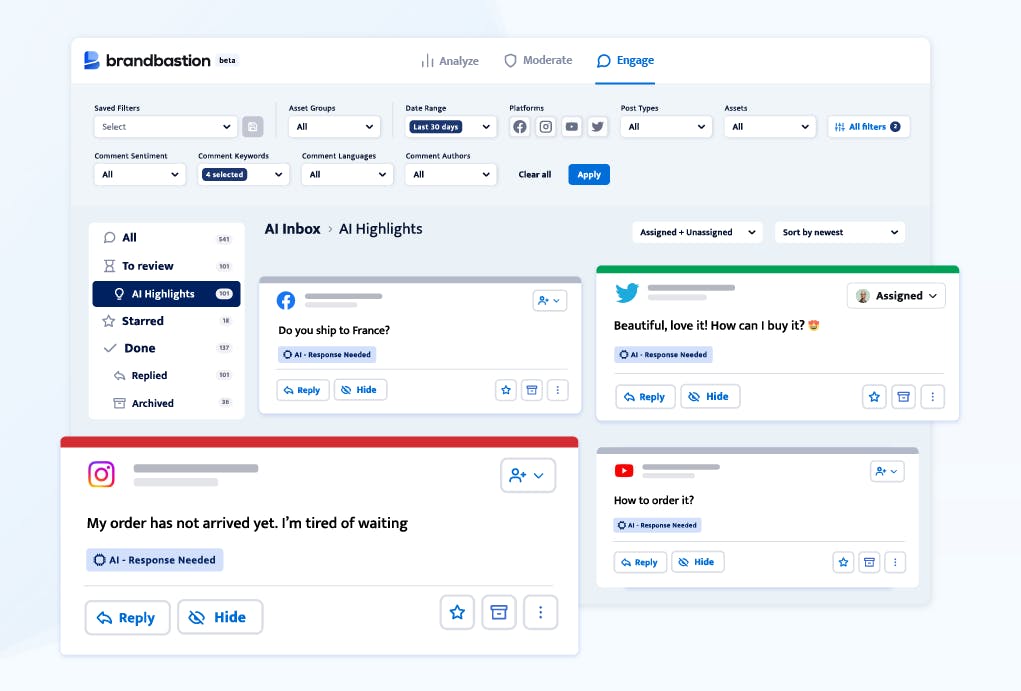This screenshot has height=691, width=1021.
Task: Open All filters panel
Action: point(869,126)
